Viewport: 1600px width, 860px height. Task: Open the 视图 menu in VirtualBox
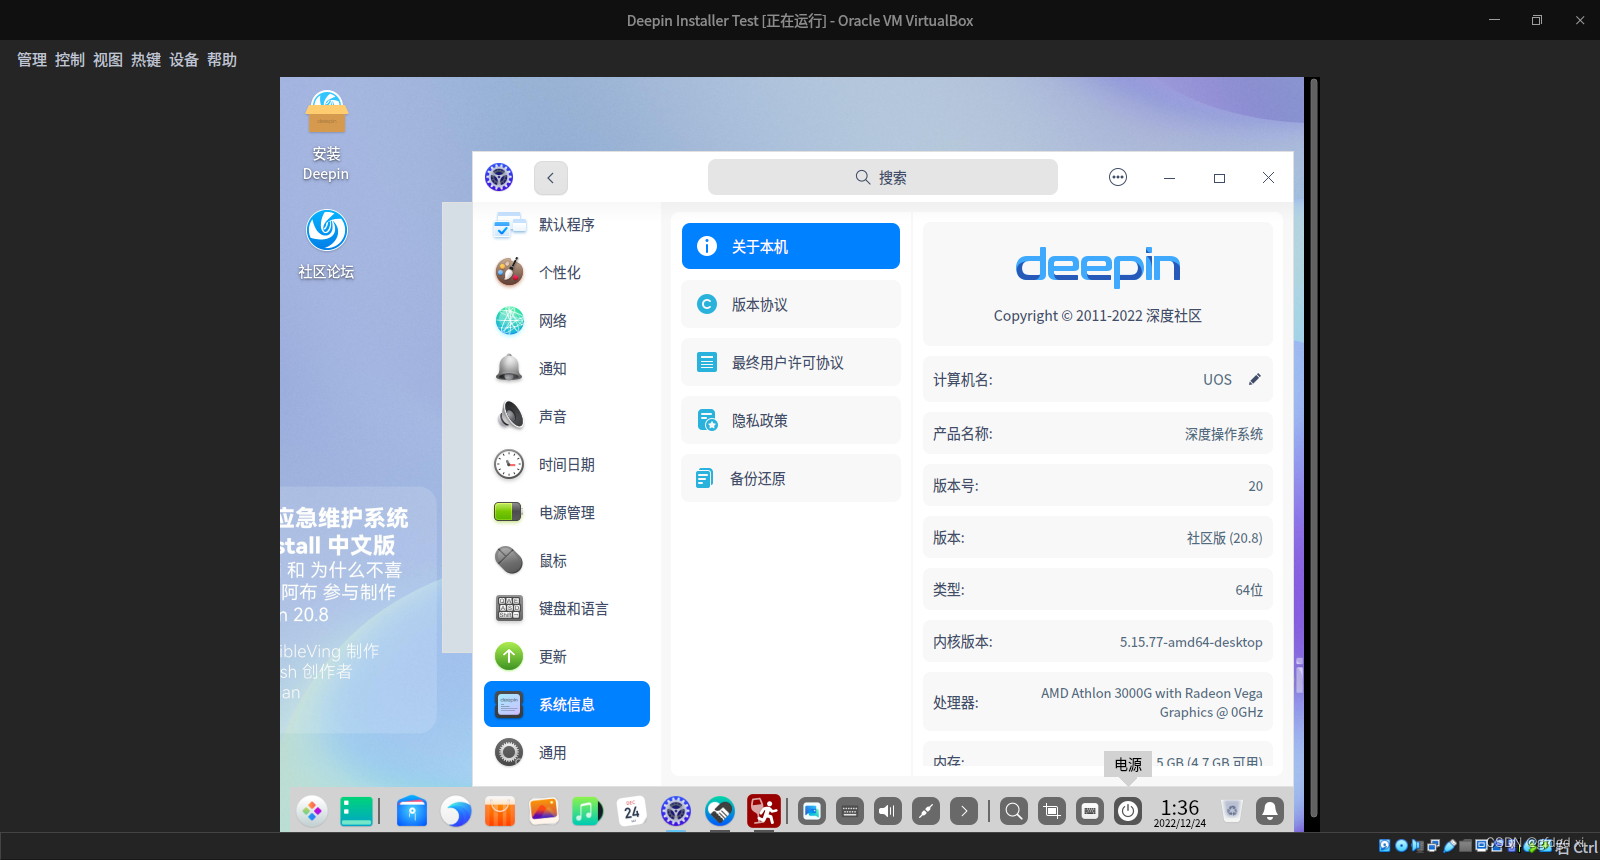(108, 60)
